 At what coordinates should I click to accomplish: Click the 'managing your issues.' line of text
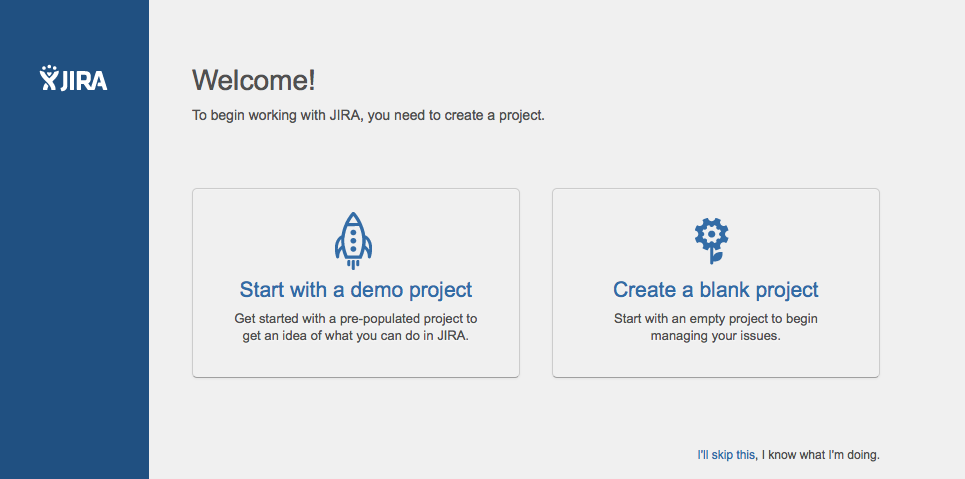coord(716,337)
